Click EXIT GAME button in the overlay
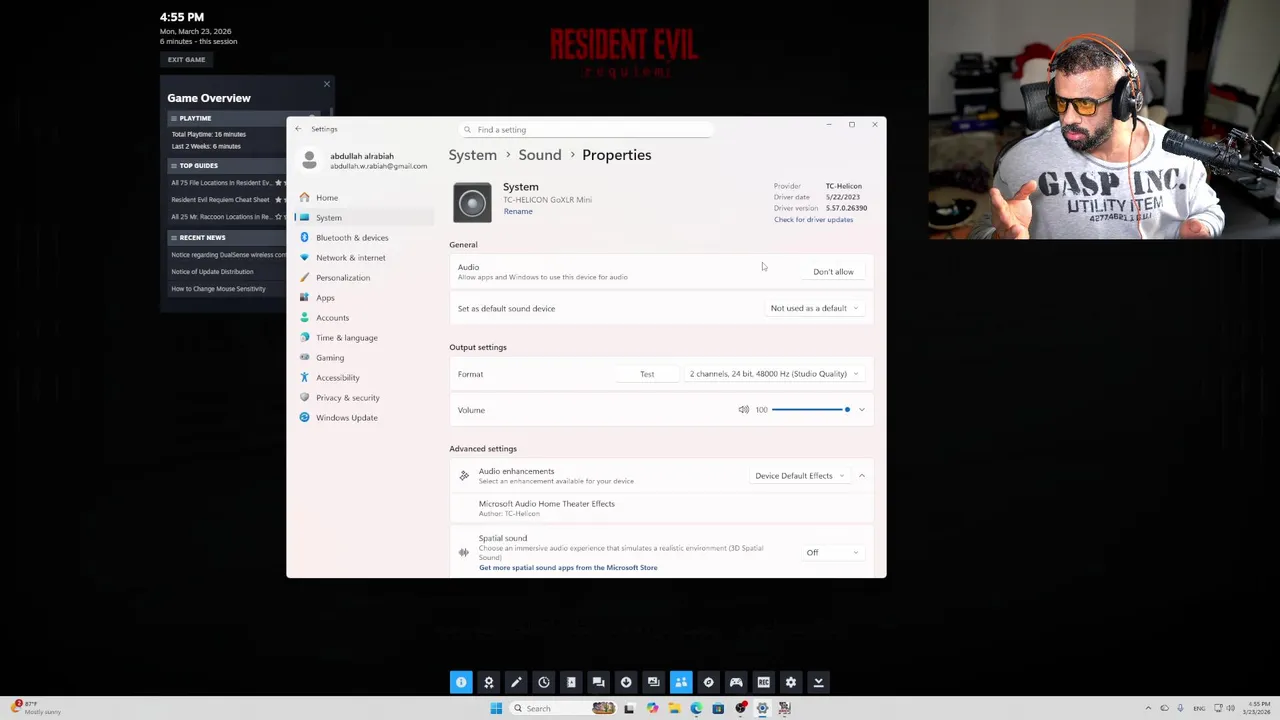Viewport: 1280px width, 720px height. [186, 59]
